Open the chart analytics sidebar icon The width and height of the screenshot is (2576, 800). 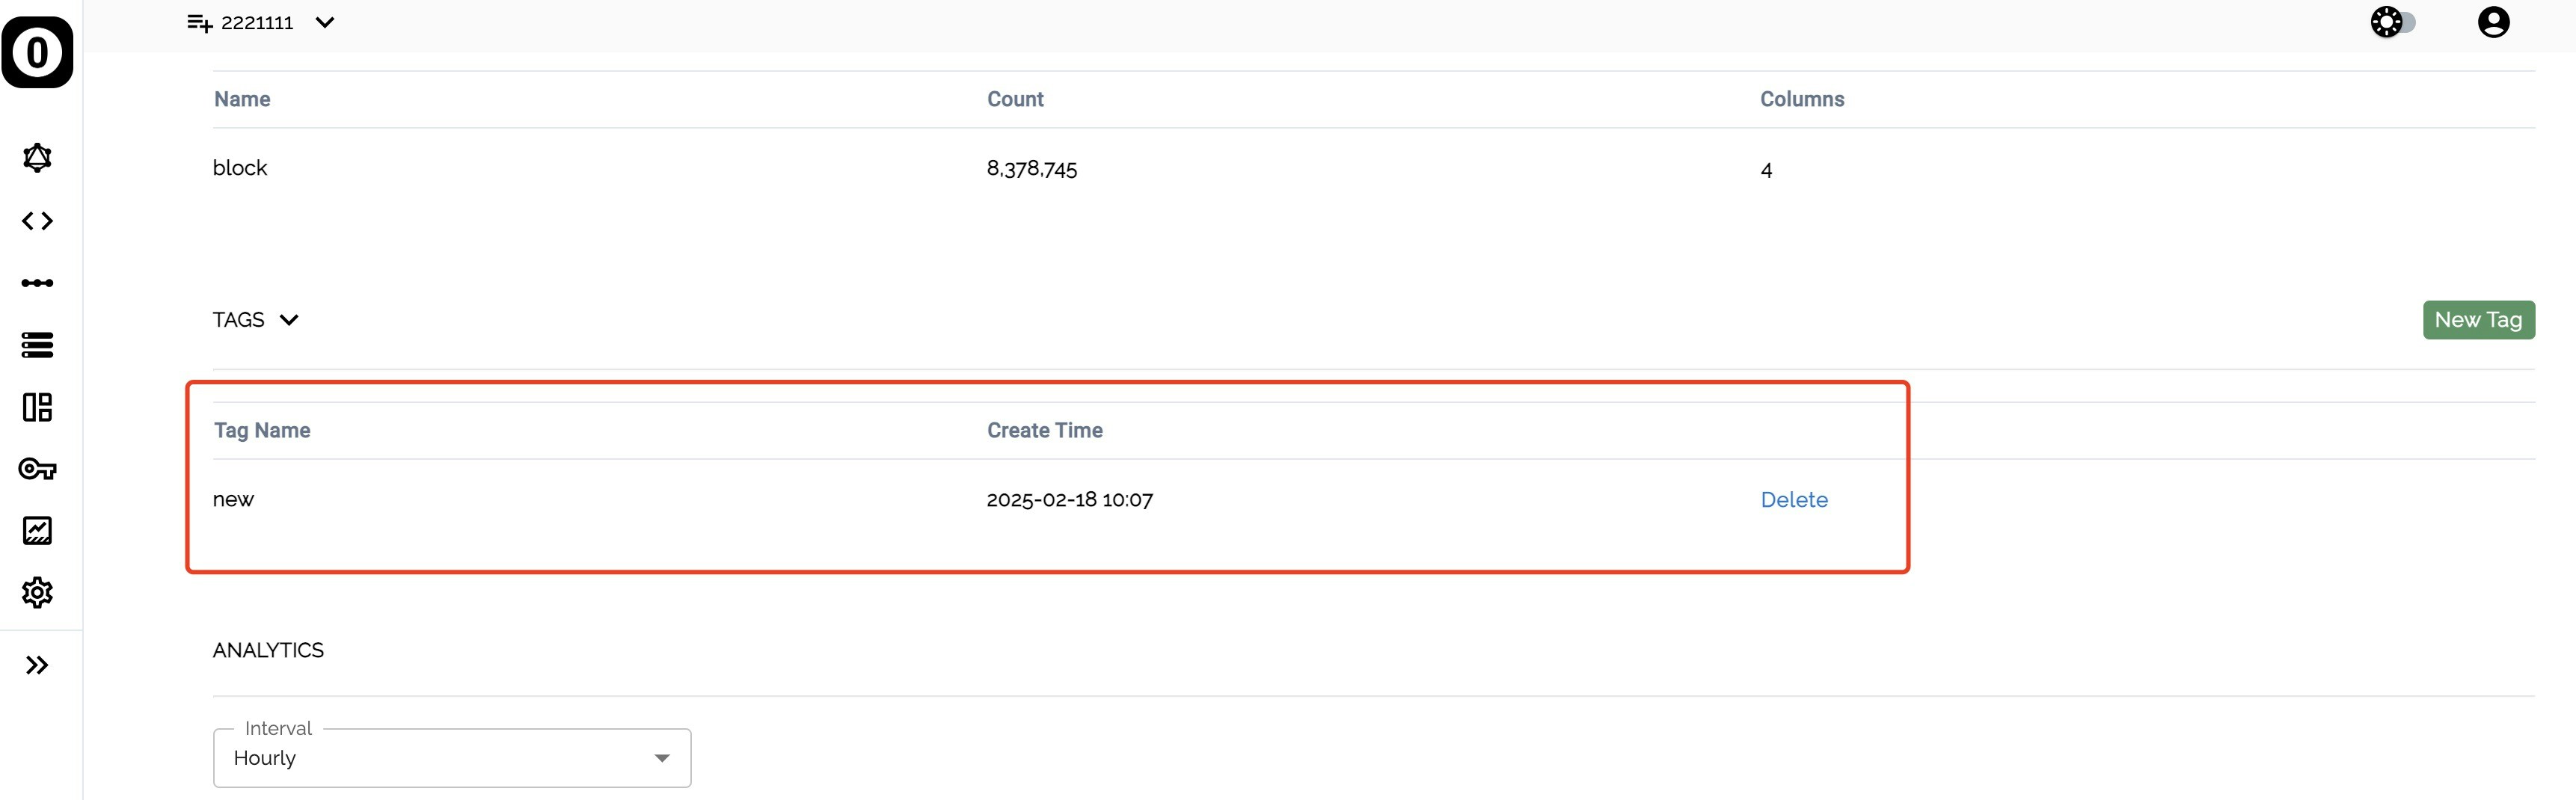pyautogui.click(x=37, y=531)
